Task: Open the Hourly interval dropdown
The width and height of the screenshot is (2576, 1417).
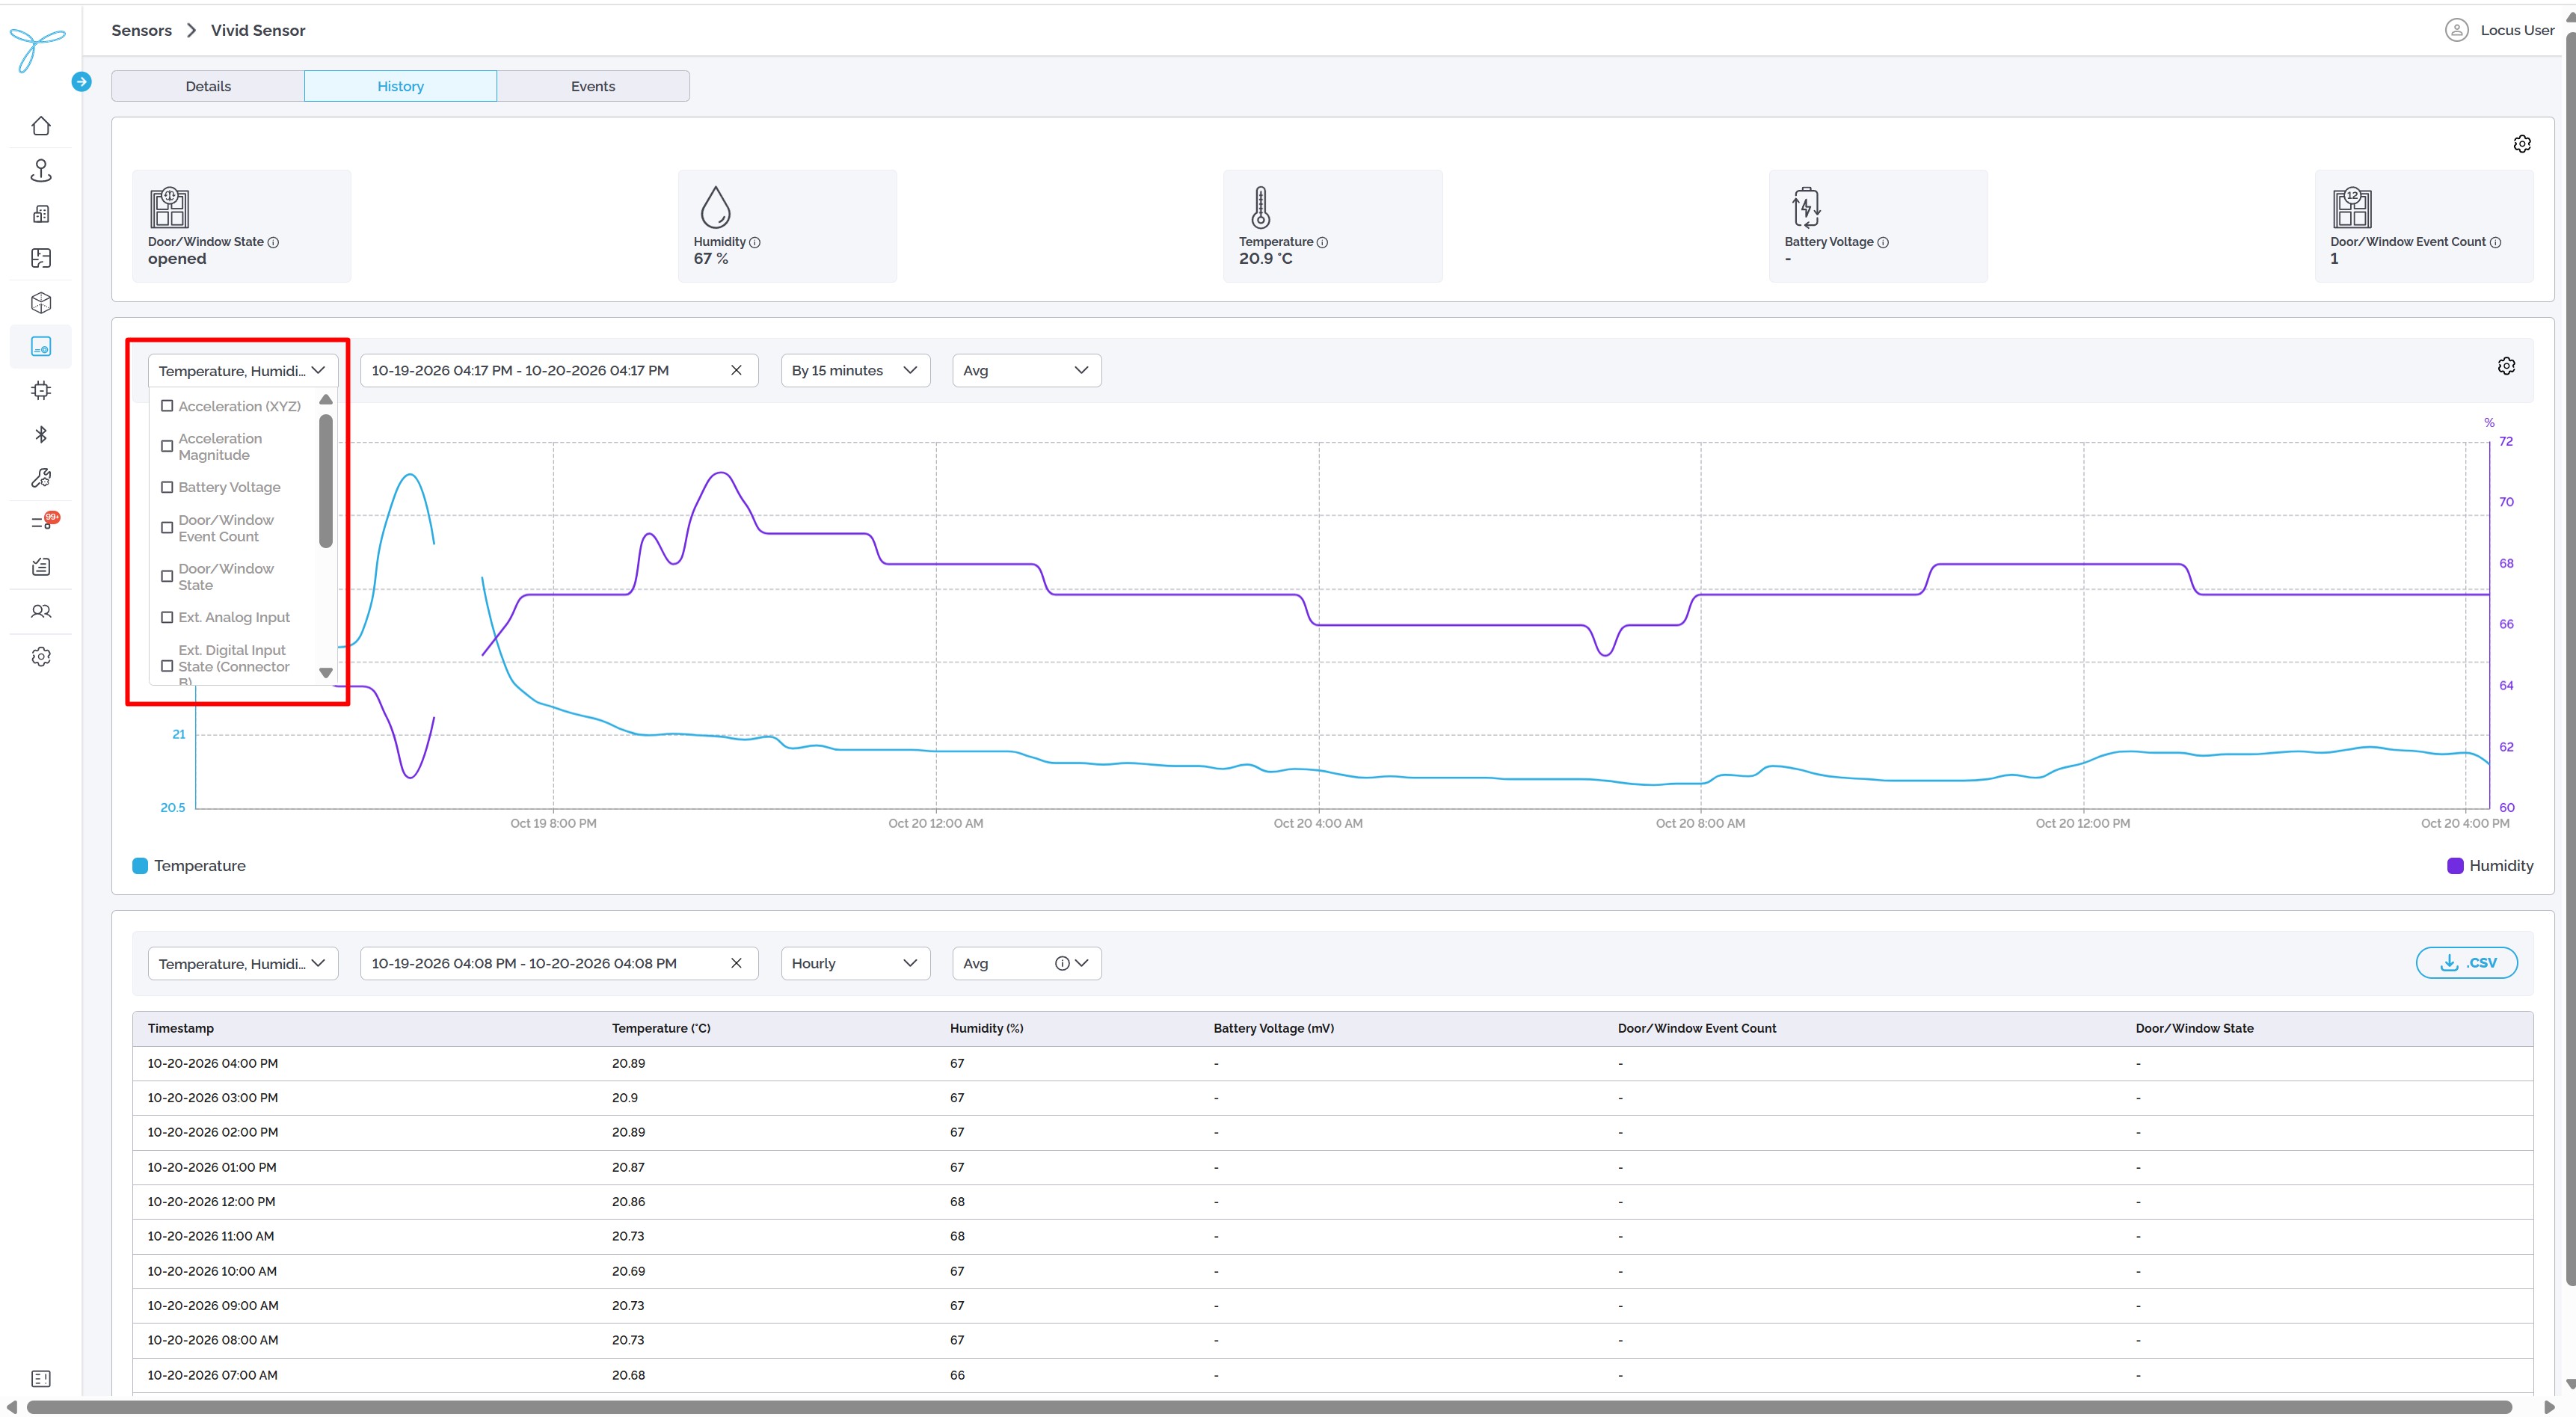Action: coord(855,963)
